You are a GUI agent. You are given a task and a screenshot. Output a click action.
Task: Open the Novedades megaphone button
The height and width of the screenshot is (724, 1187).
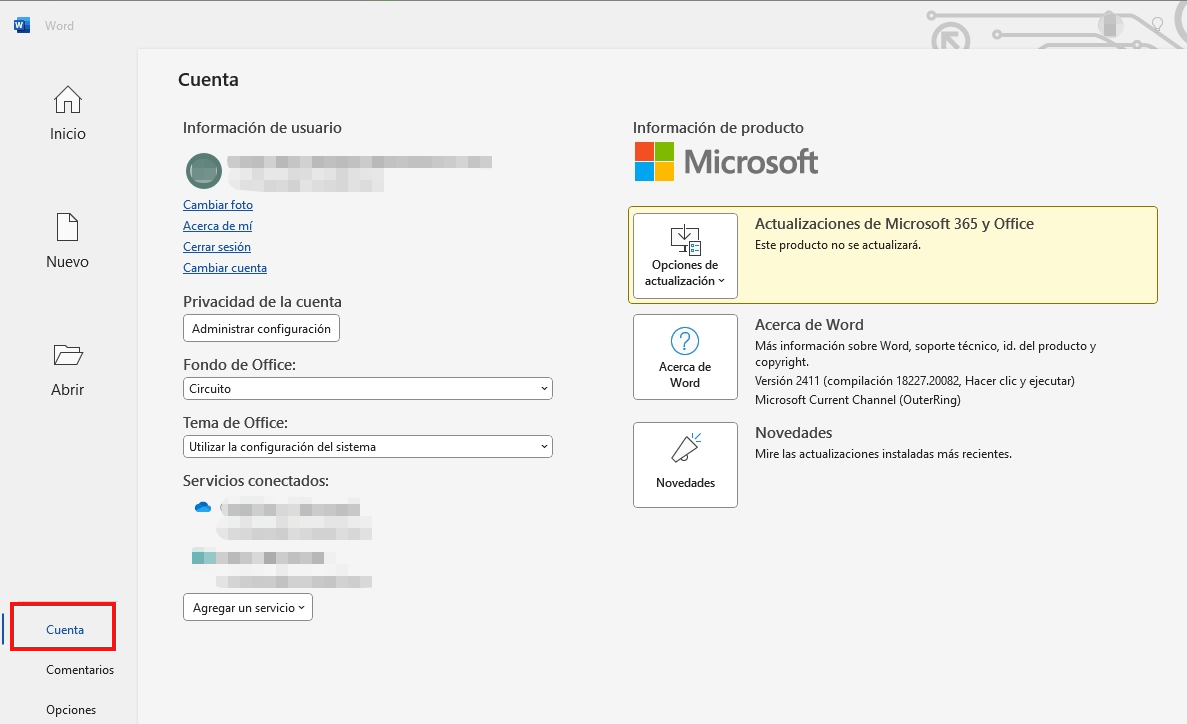(x=685, y=465)
